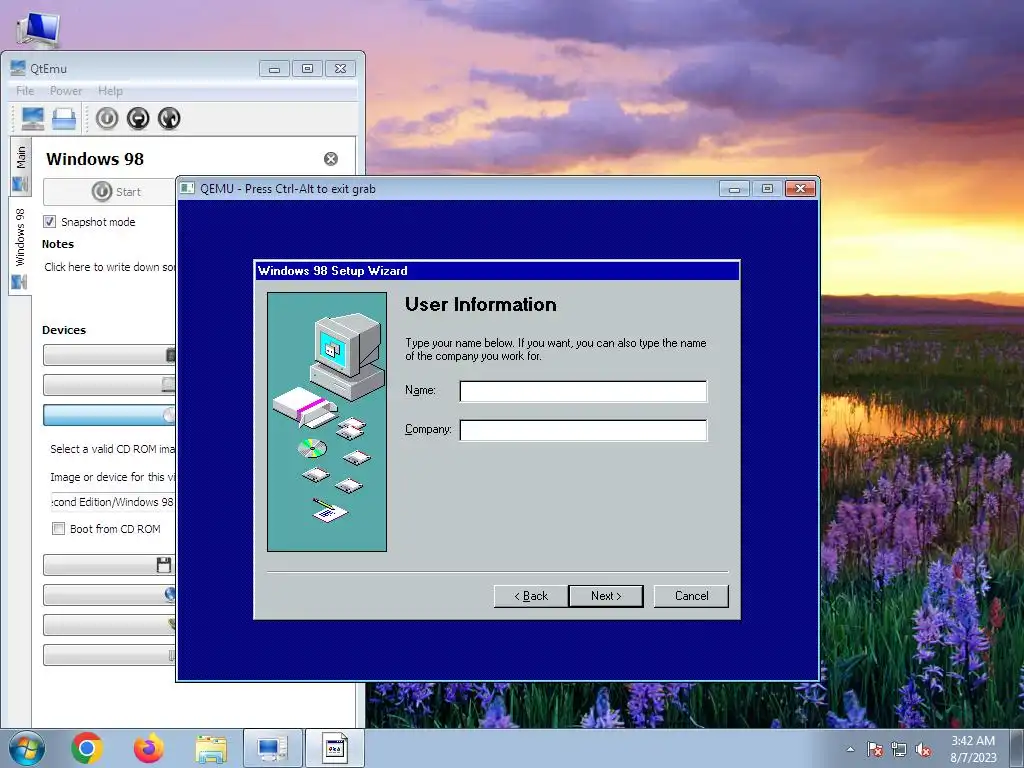Click the muted speaker volume tray icon

(923, 749)
